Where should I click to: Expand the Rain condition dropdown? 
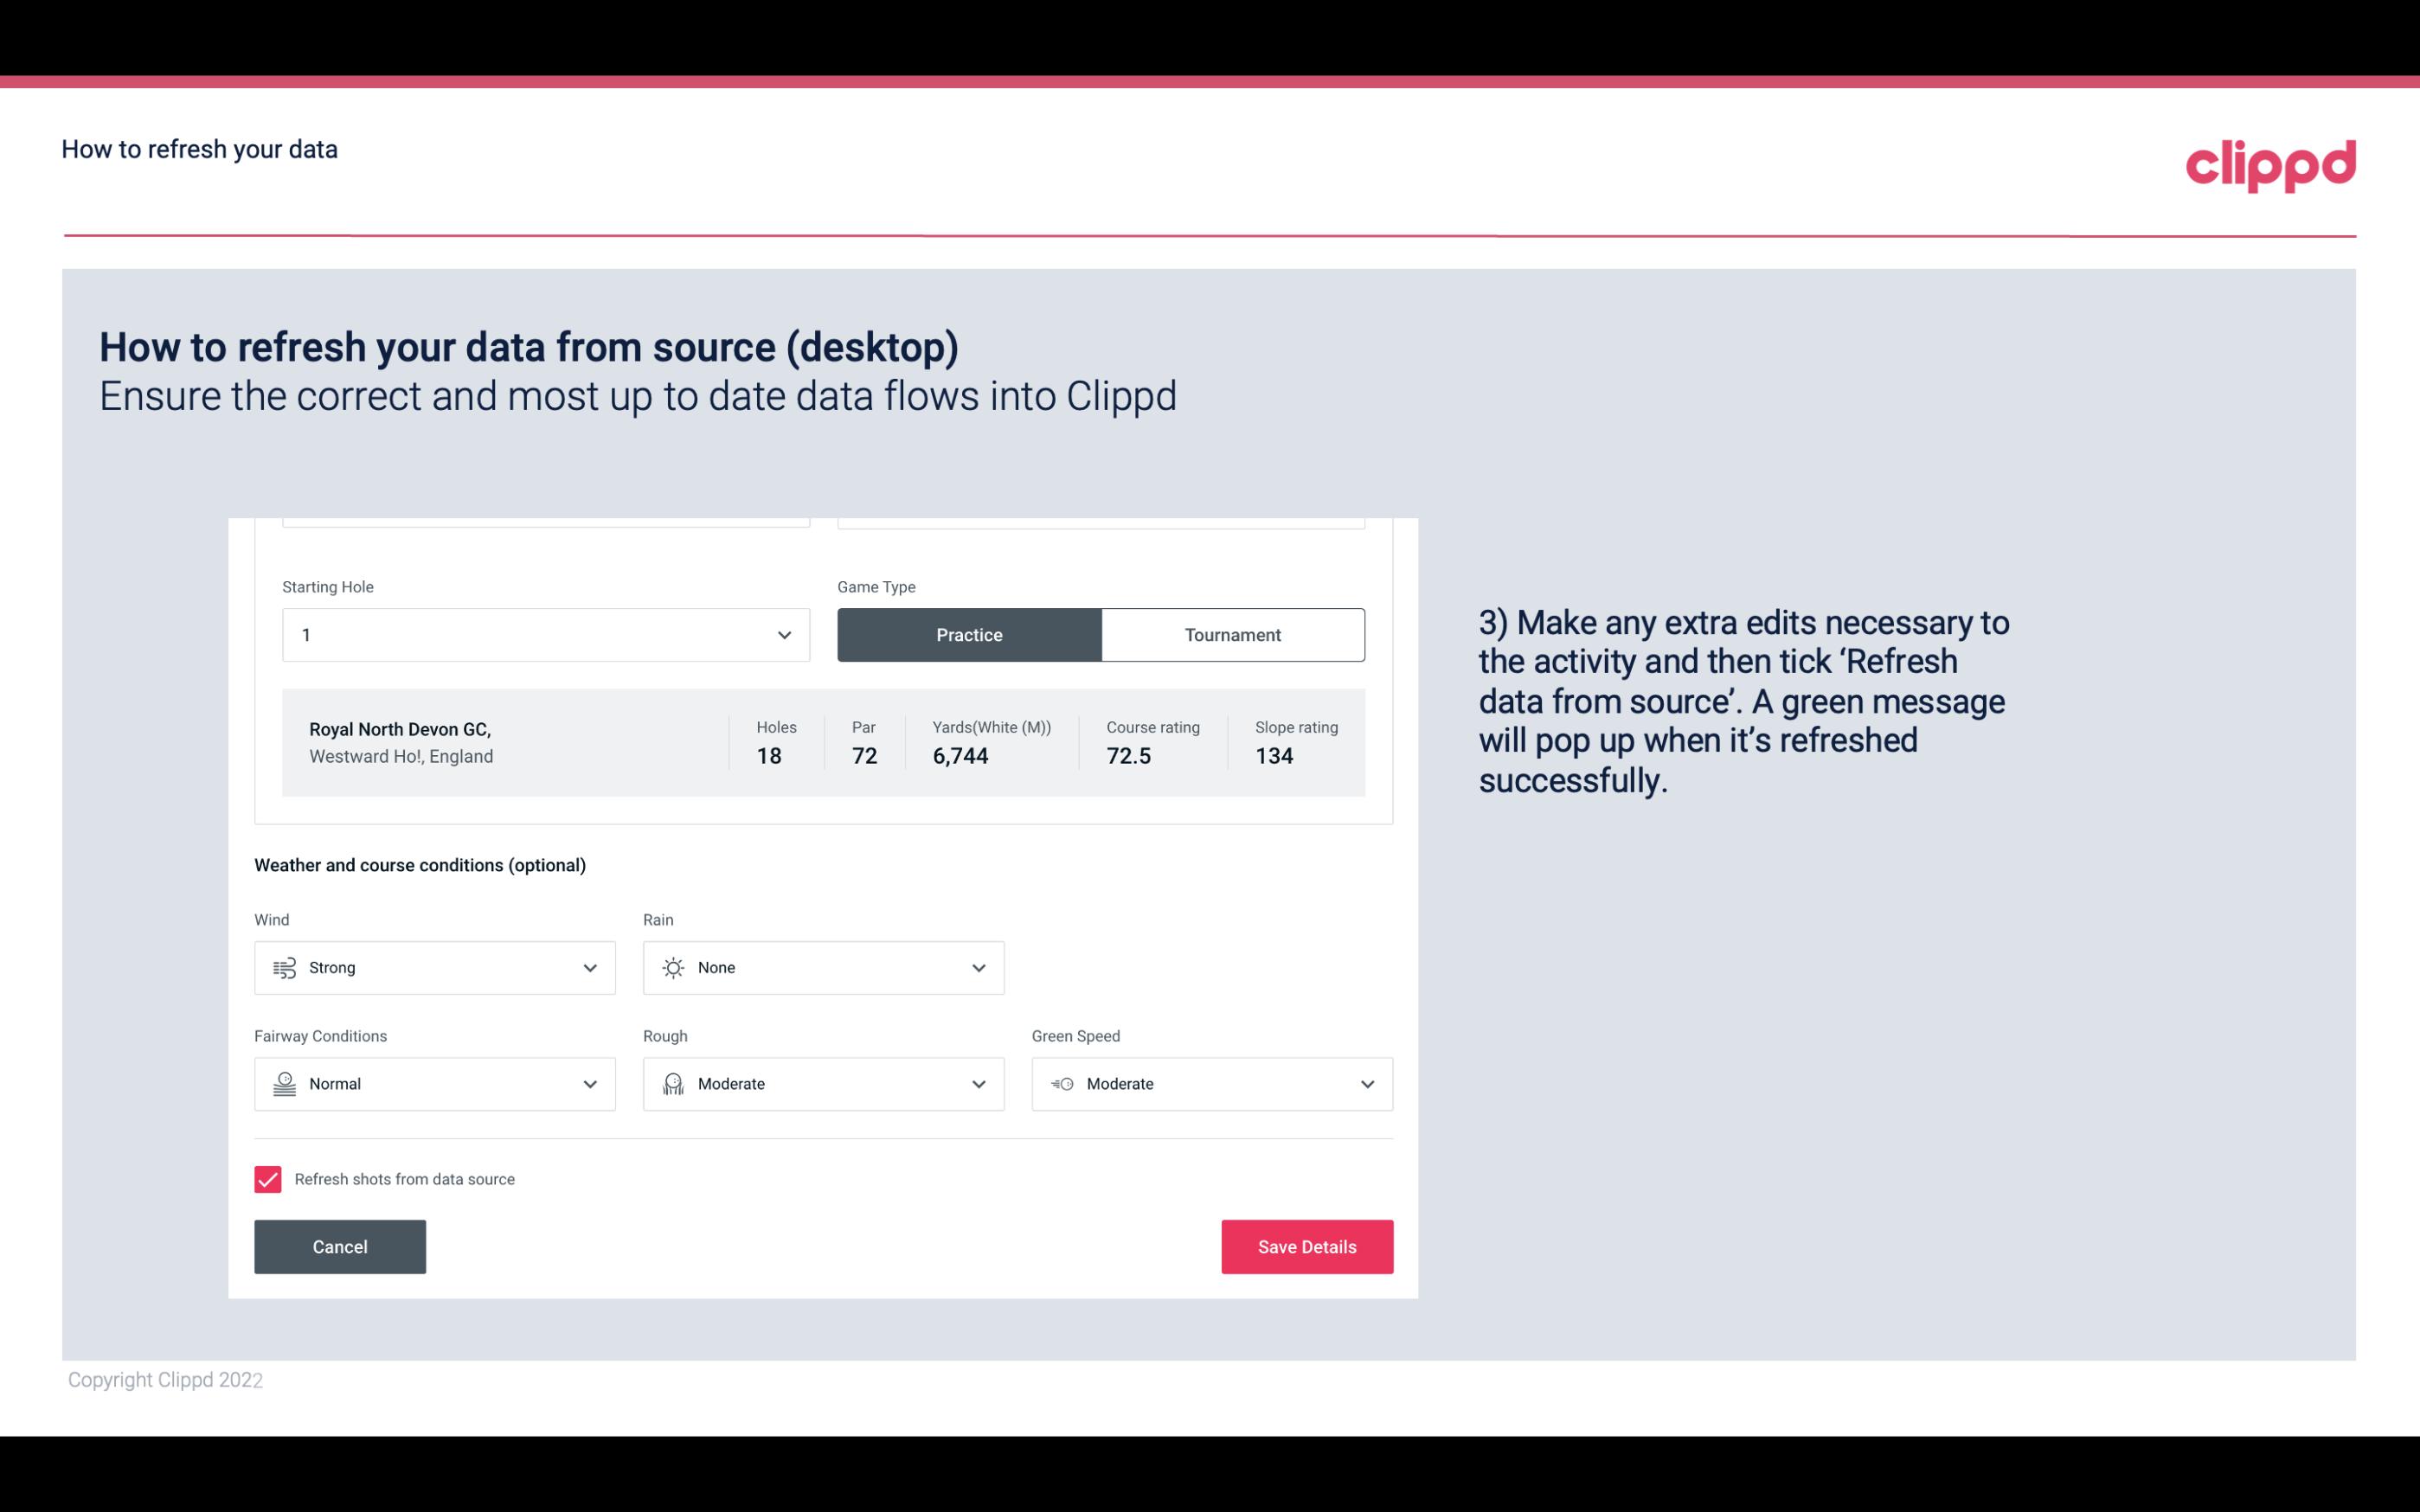click(x=978, y=967)
